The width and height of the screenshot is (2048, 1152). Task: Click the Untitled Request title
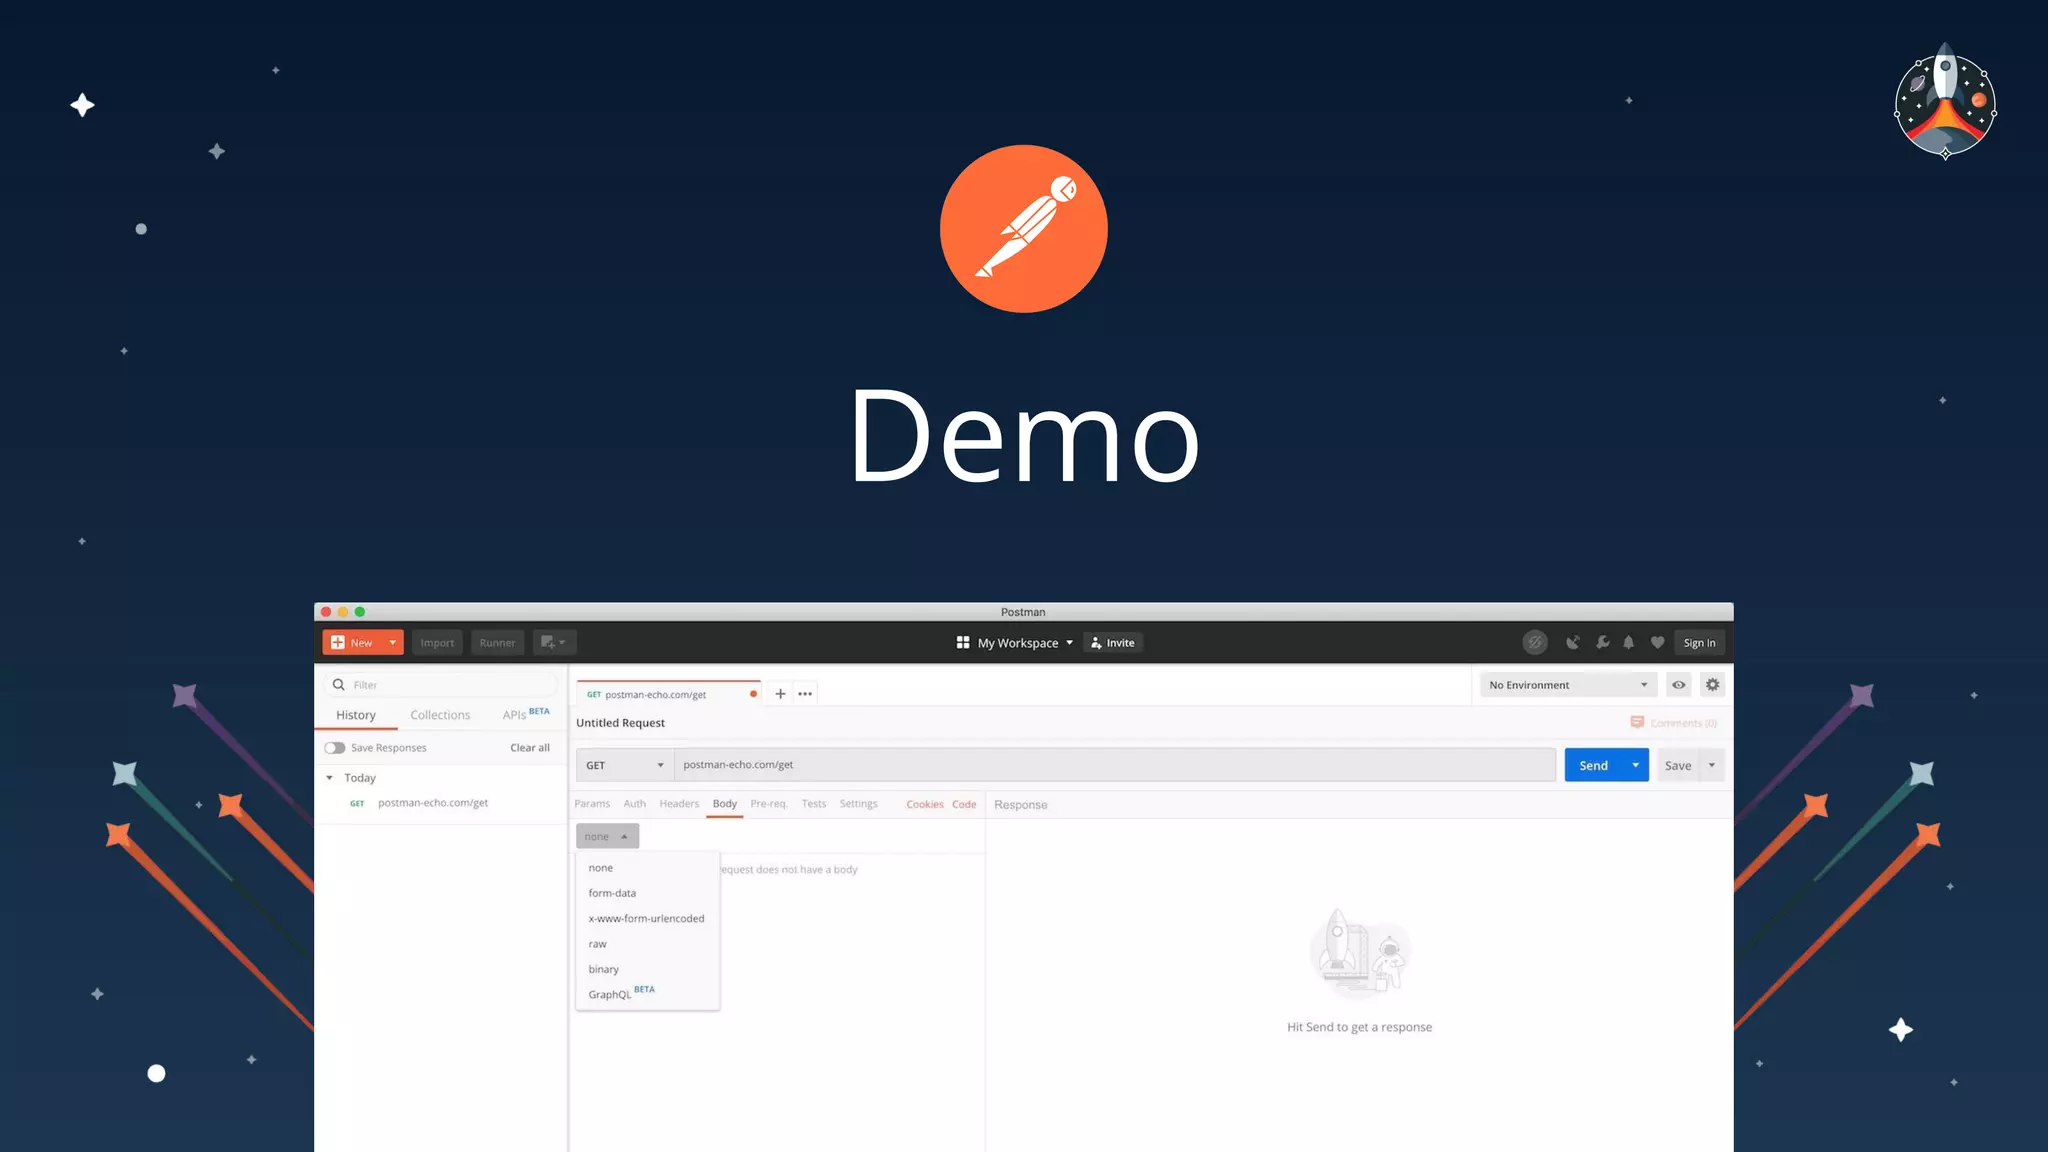pos(620,723)
